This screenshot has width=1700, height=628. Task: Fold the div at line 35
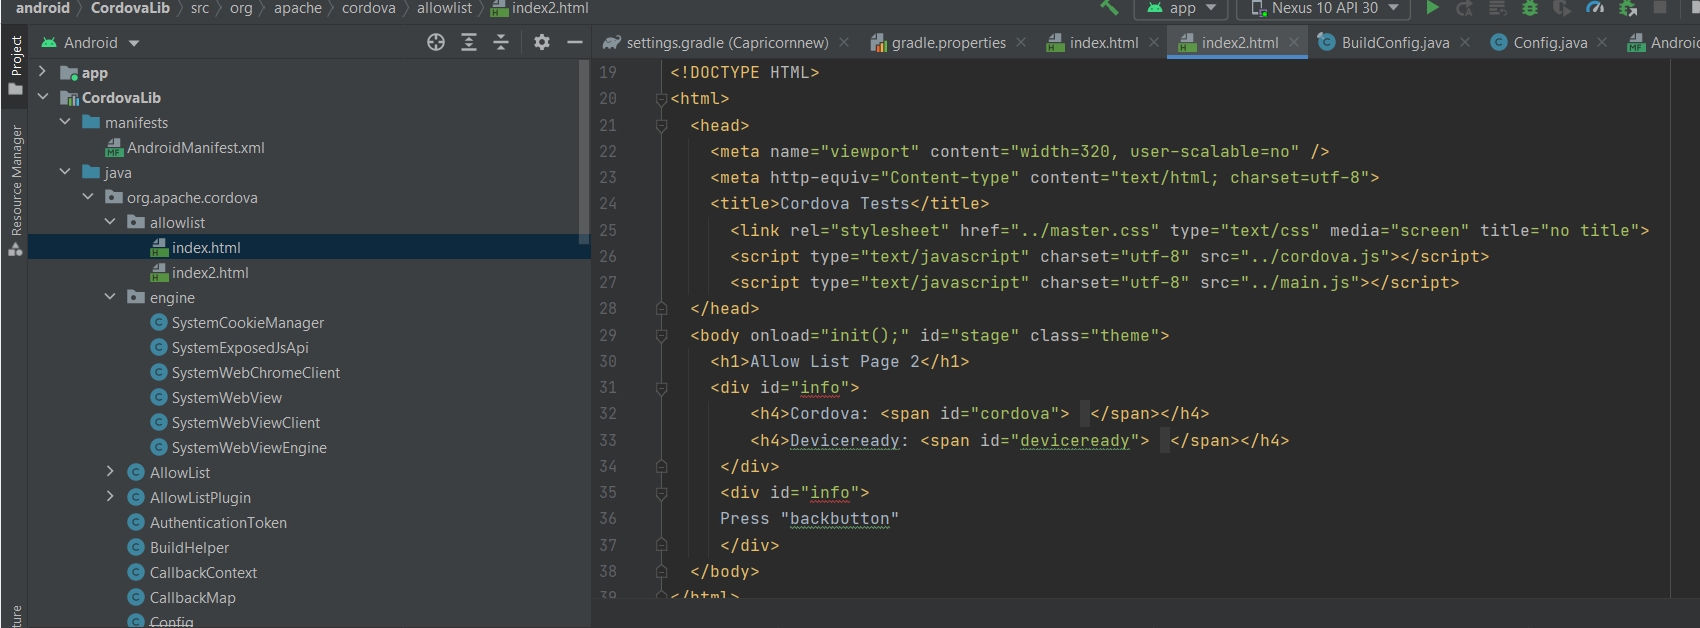pyautogui.click(x=661, y=492)
